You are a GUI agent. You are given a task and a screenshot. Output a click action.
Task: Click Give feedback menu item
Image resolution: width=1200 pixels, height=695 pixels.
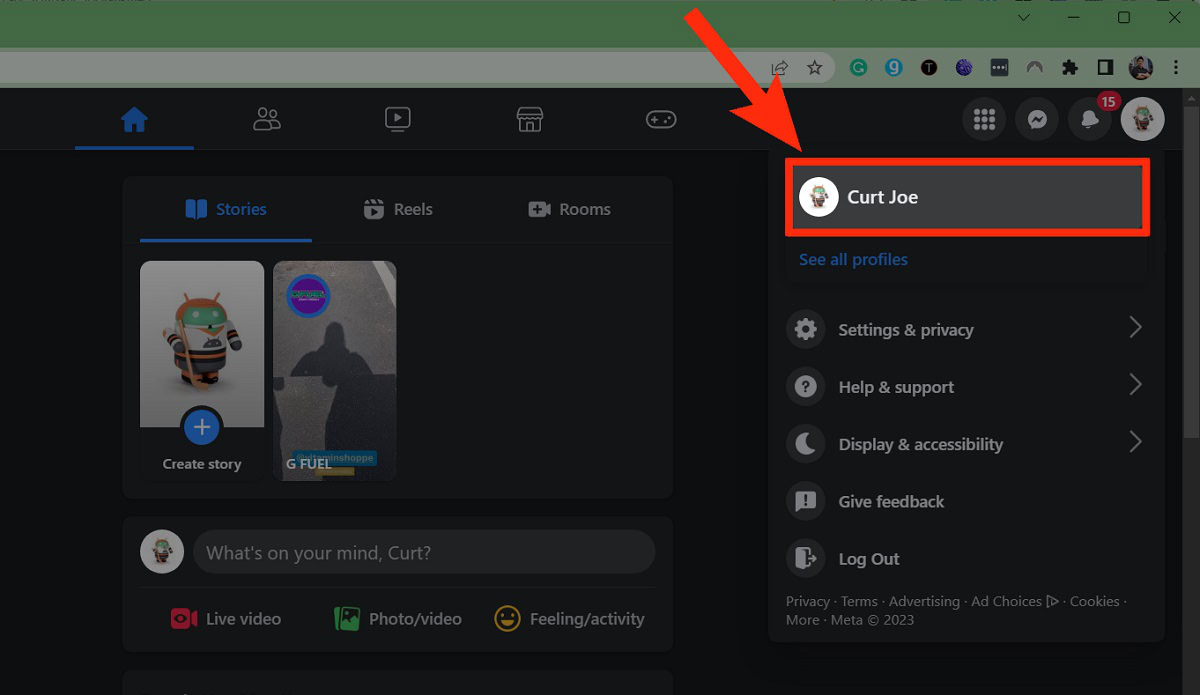890,502
